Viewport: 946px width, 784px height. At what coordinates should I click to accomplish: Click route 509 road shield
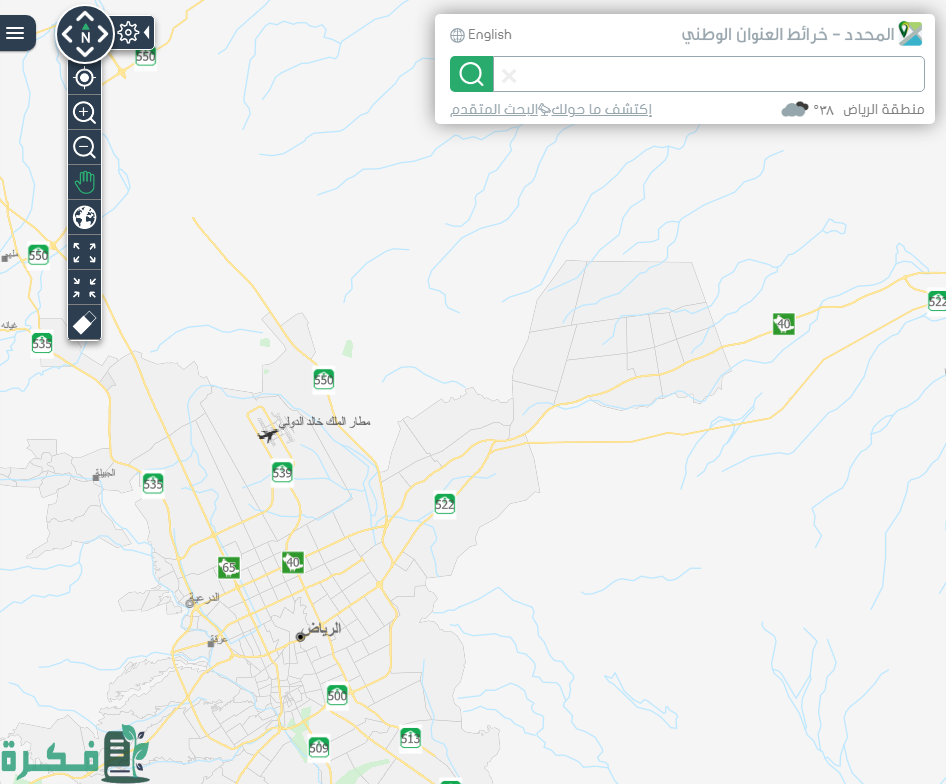click(x=319, y=748)
